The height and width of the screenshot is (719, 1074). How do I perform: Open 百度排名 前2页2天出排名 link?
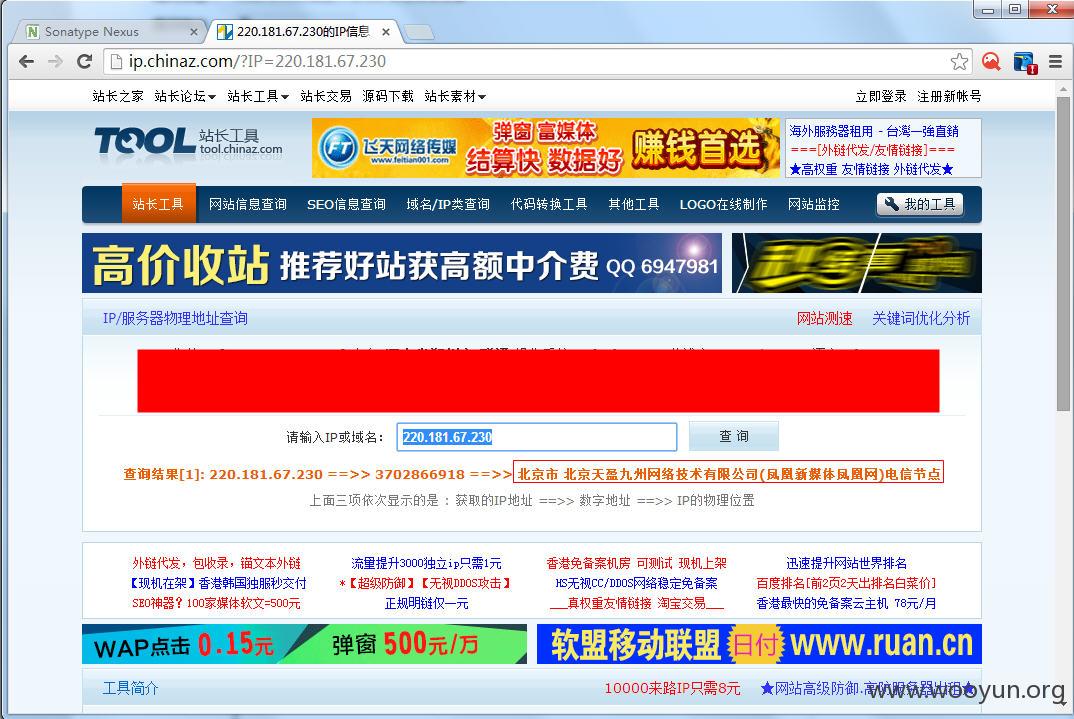click(847, 583)
